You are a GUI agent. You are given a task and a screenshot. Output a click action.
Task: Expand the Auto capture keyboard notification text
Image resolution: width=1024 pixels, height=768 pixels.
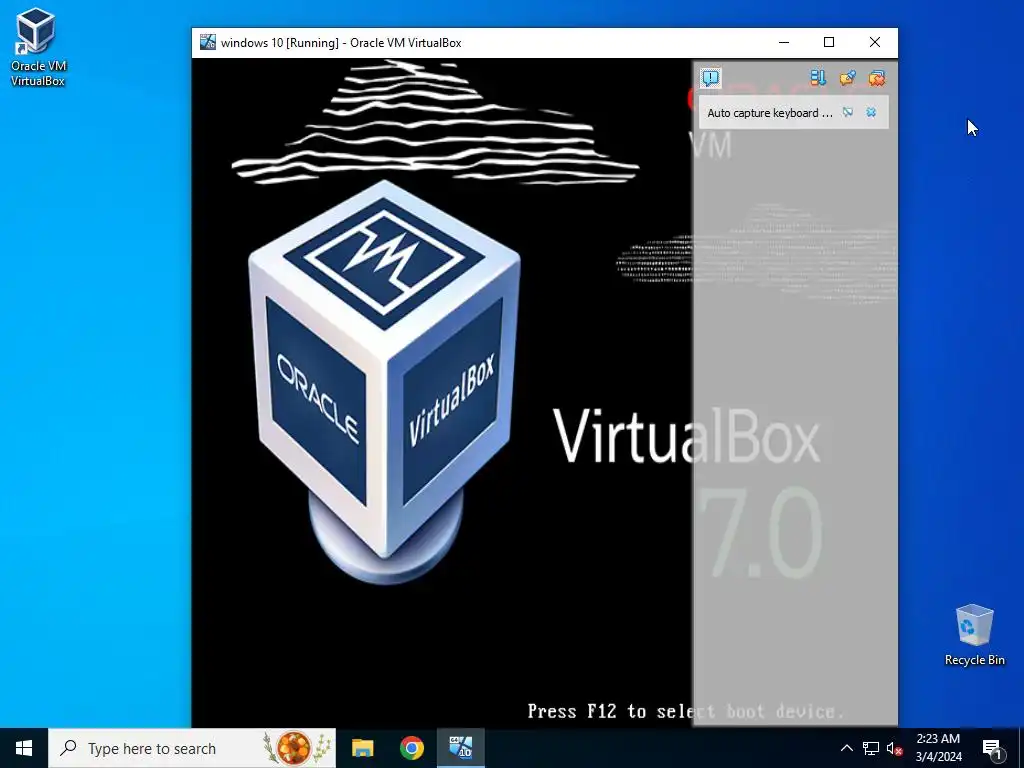pyautogui.click(x=770, y=113)
